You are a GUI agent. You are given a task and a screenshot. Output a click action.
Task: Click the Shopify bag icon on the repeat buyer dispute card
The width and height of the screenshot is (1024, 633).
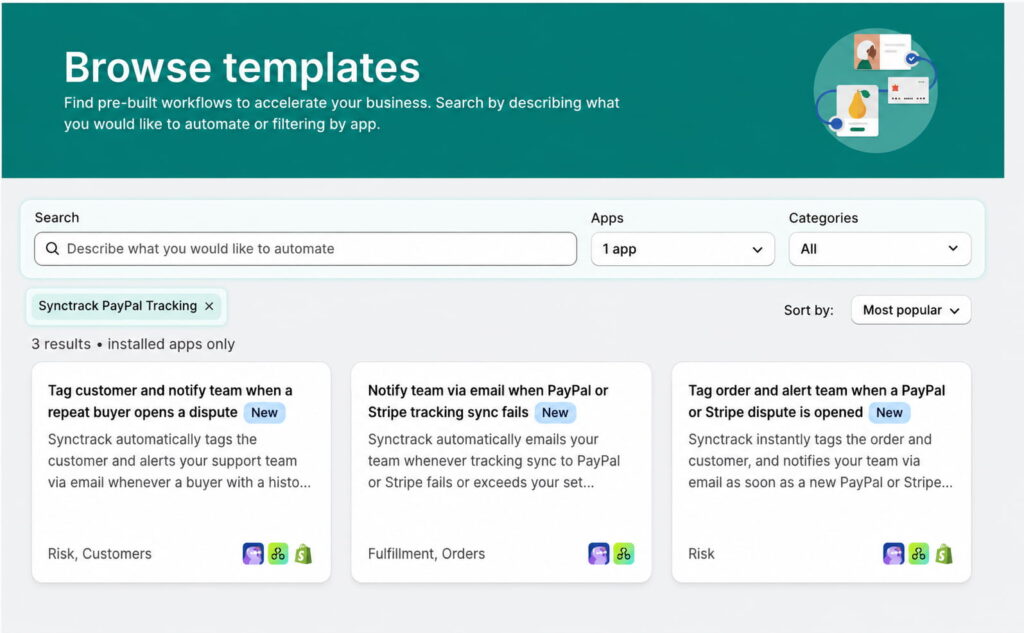pos(303,554)
